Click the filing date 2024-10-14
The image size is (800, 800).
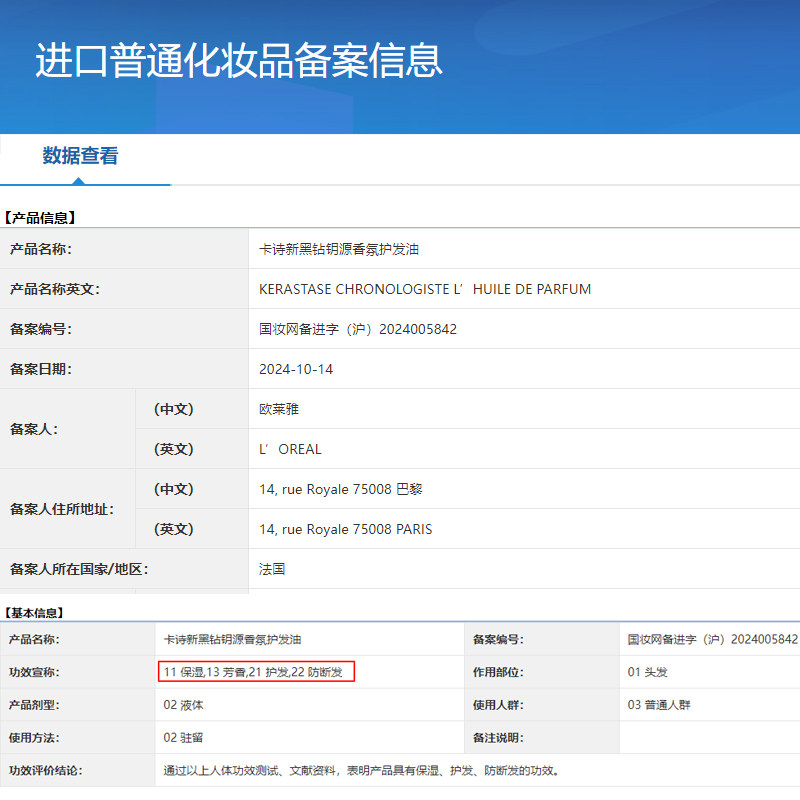tap(296, 369)
